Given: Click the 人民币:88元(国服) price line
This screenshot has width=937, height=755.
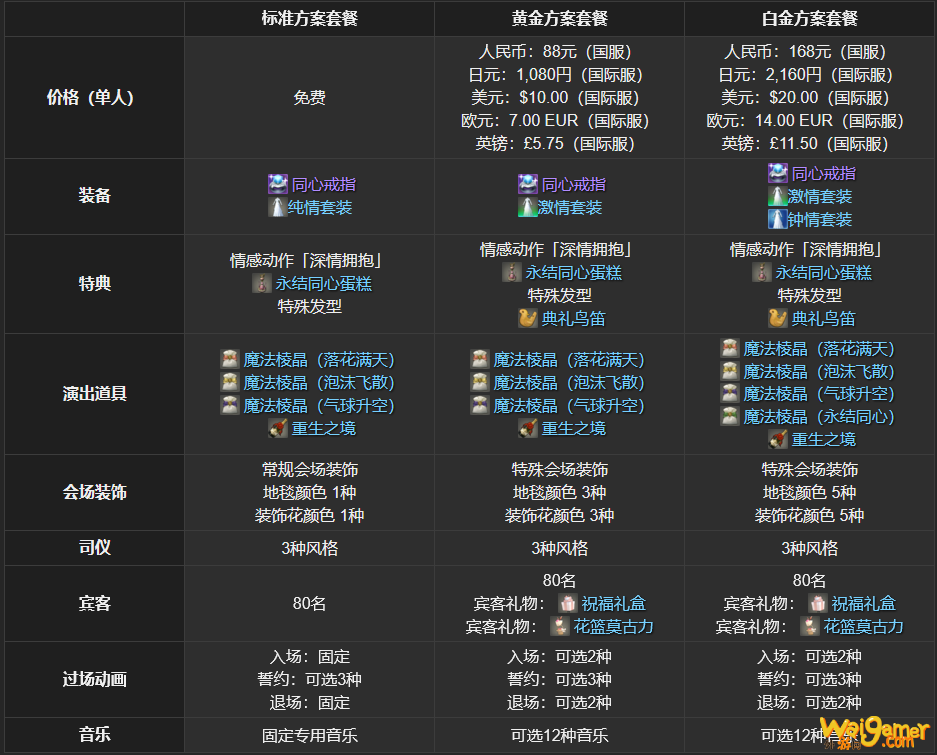Looking at the screenshot, I should coord(555,52).
